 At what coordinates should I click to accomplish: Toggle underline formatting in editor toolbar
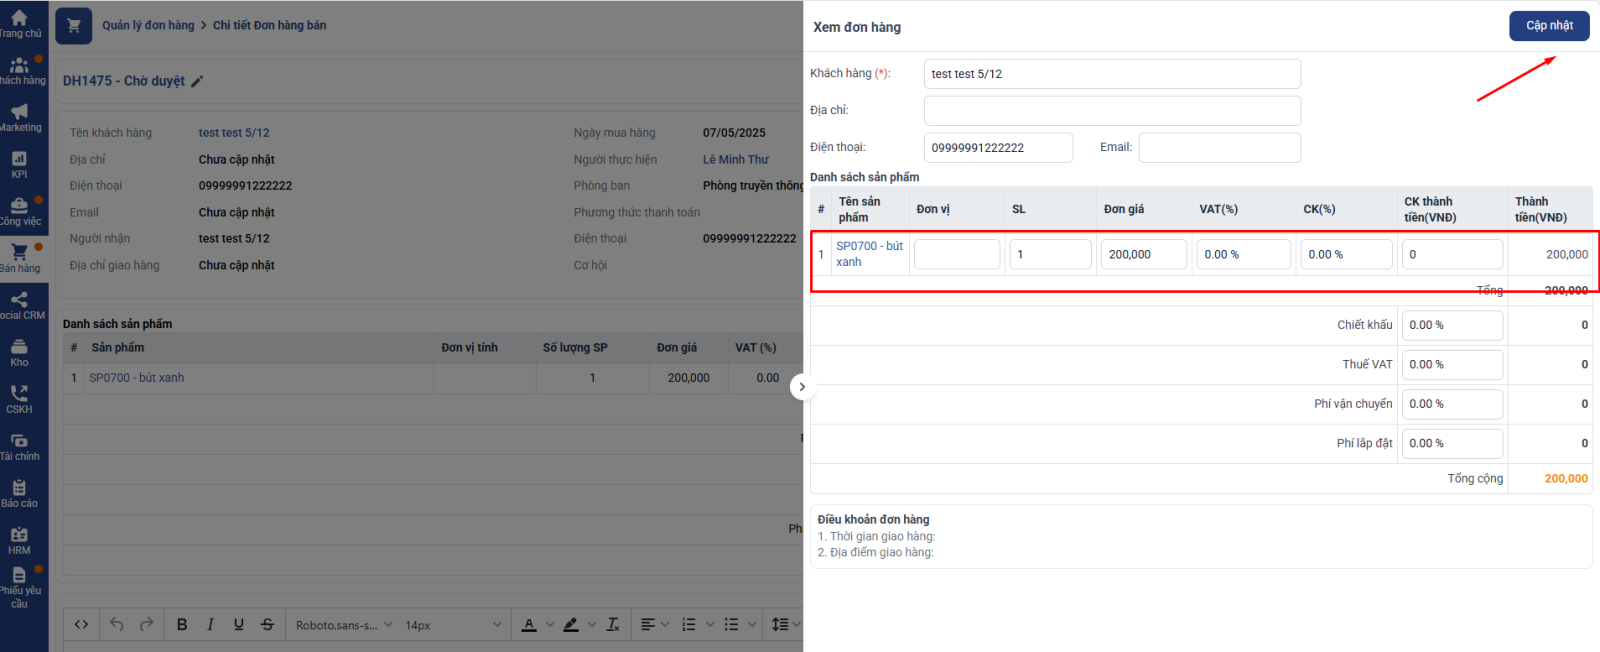point(238,625)
